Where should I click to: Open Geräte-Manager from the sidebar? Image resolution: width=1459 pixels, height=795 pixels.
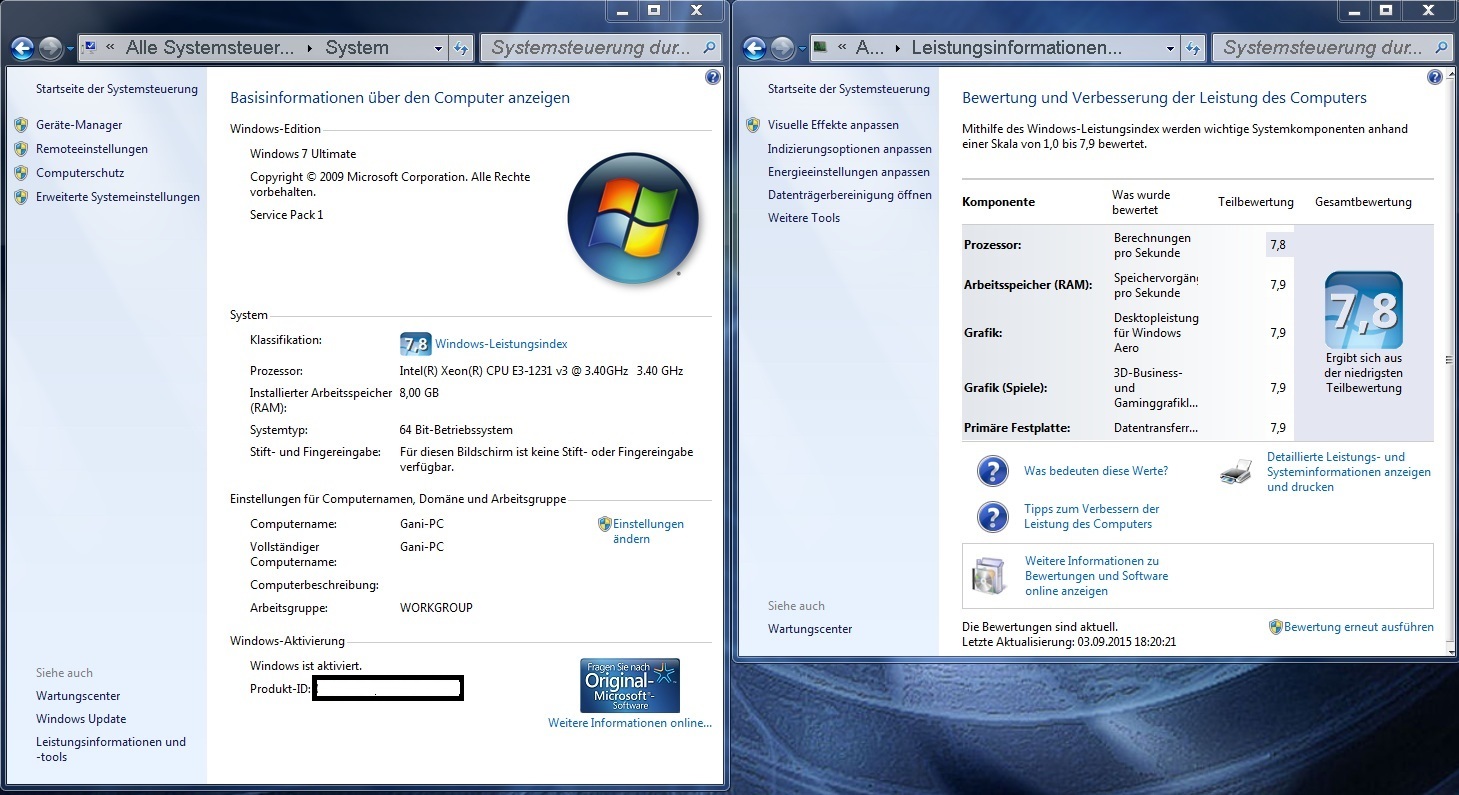click(x=79, y=125)
